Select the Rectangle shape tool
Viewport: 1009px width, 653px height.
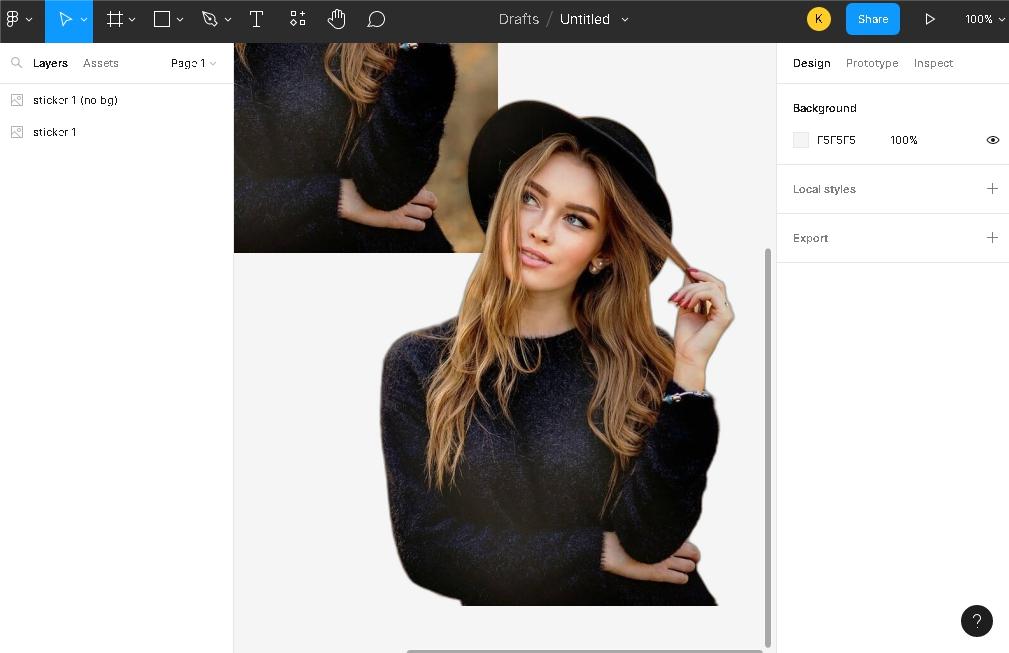pyautogui.click(x=162, y=19)
